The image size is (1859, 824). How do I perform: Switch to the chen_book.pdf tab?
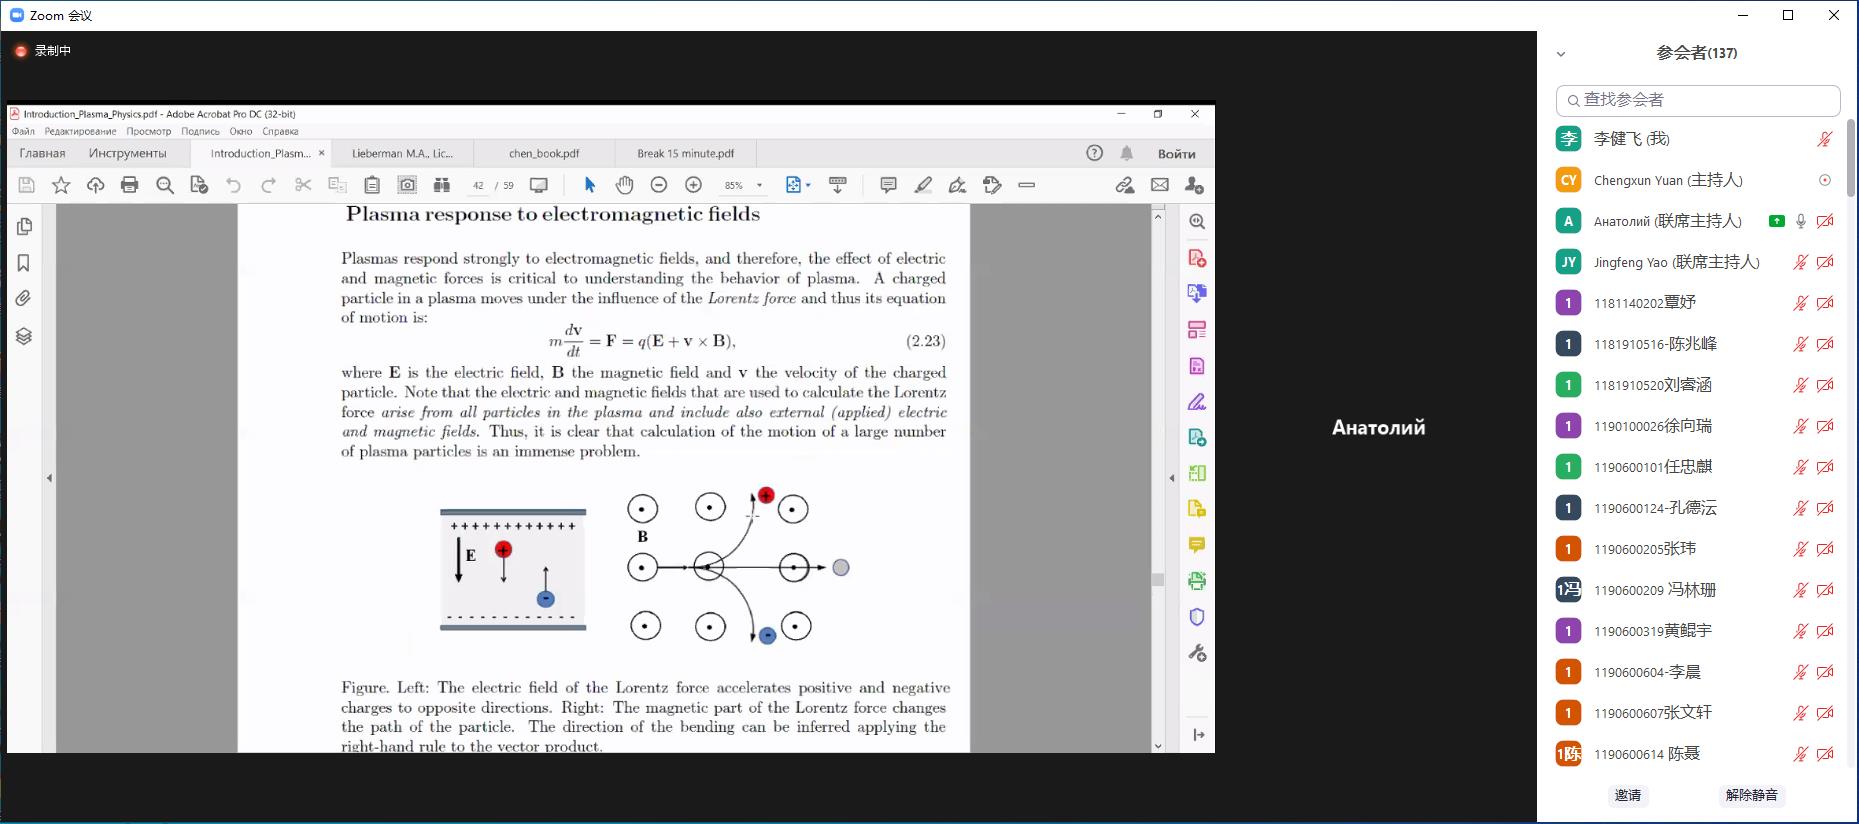point(544,153)
